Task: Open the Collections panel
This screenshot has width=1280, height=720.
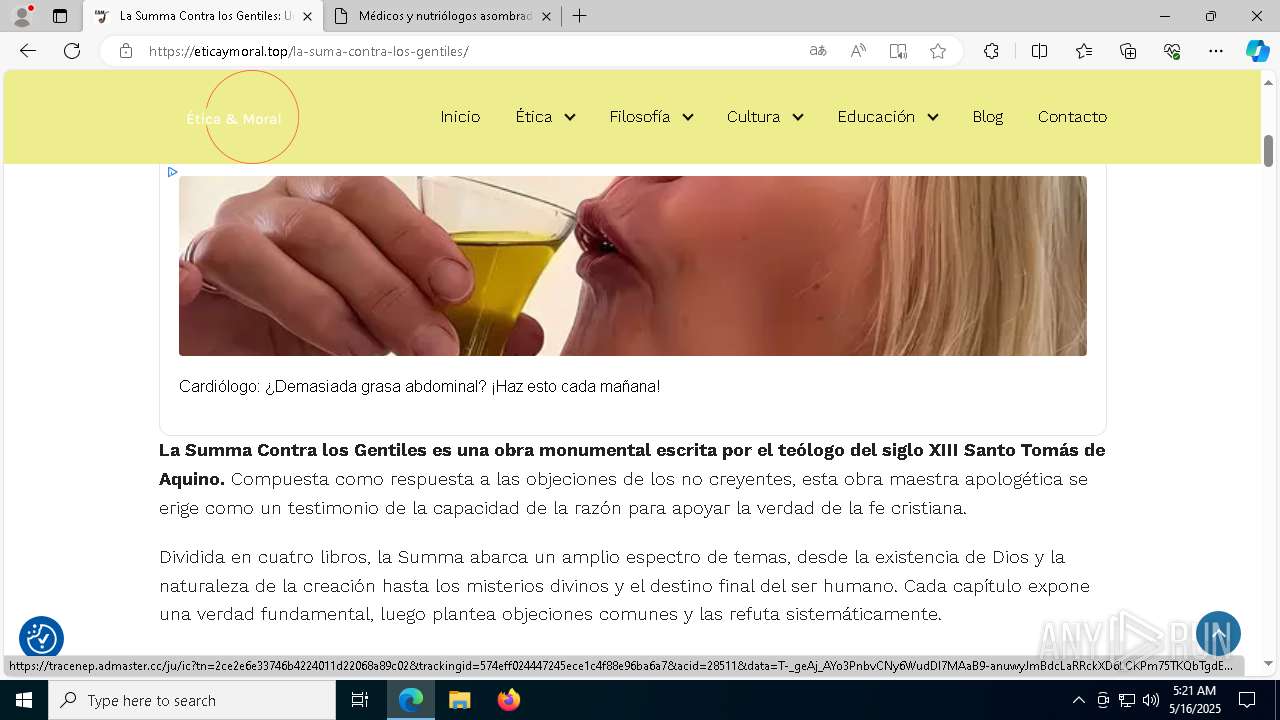Action: (1128, 51)
